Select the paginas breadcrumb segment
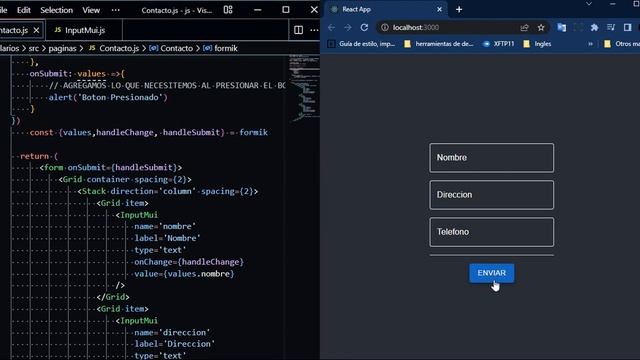Viewport: 640px width, 360px height. point(62,48)
